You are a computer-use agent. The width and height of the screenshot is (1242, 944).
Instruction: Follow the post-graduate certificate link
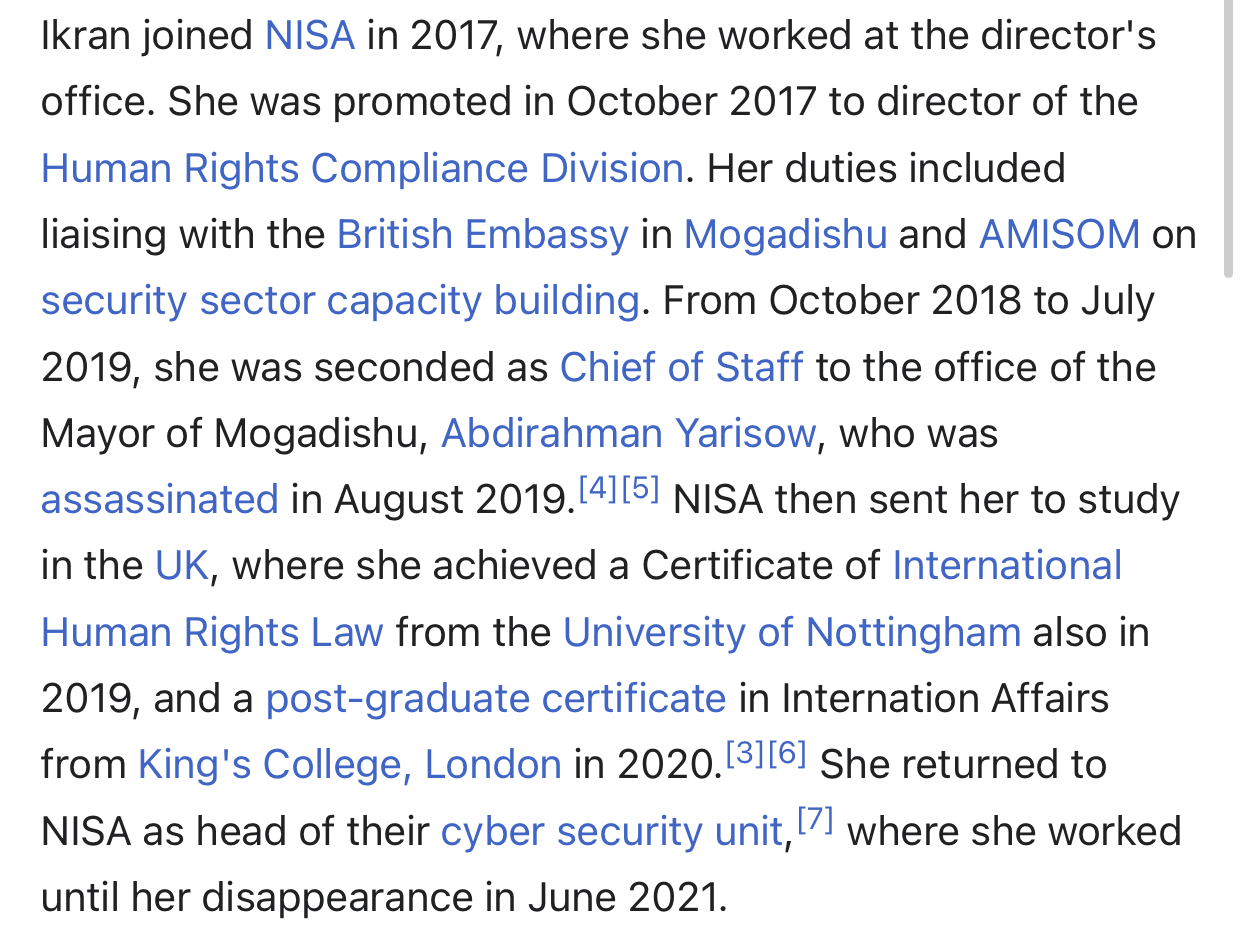(x=496, y=698)
